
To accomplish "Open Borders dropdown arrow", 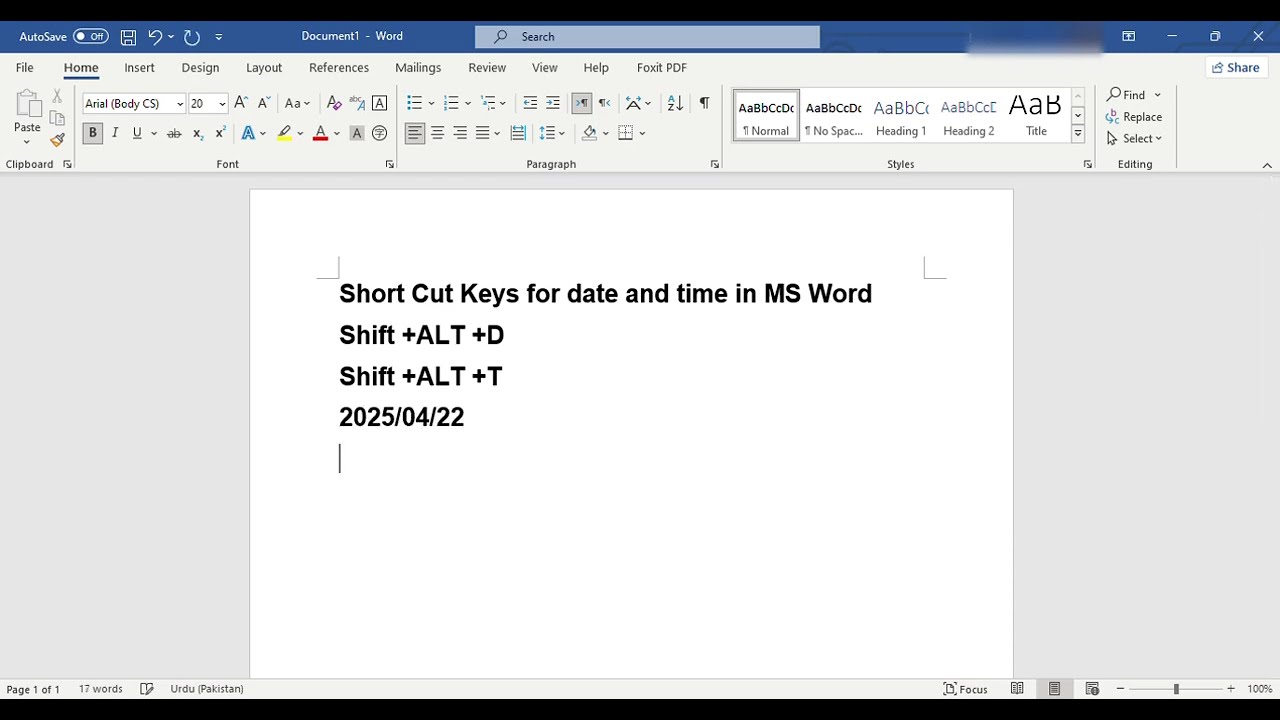I will coord(642,133).
